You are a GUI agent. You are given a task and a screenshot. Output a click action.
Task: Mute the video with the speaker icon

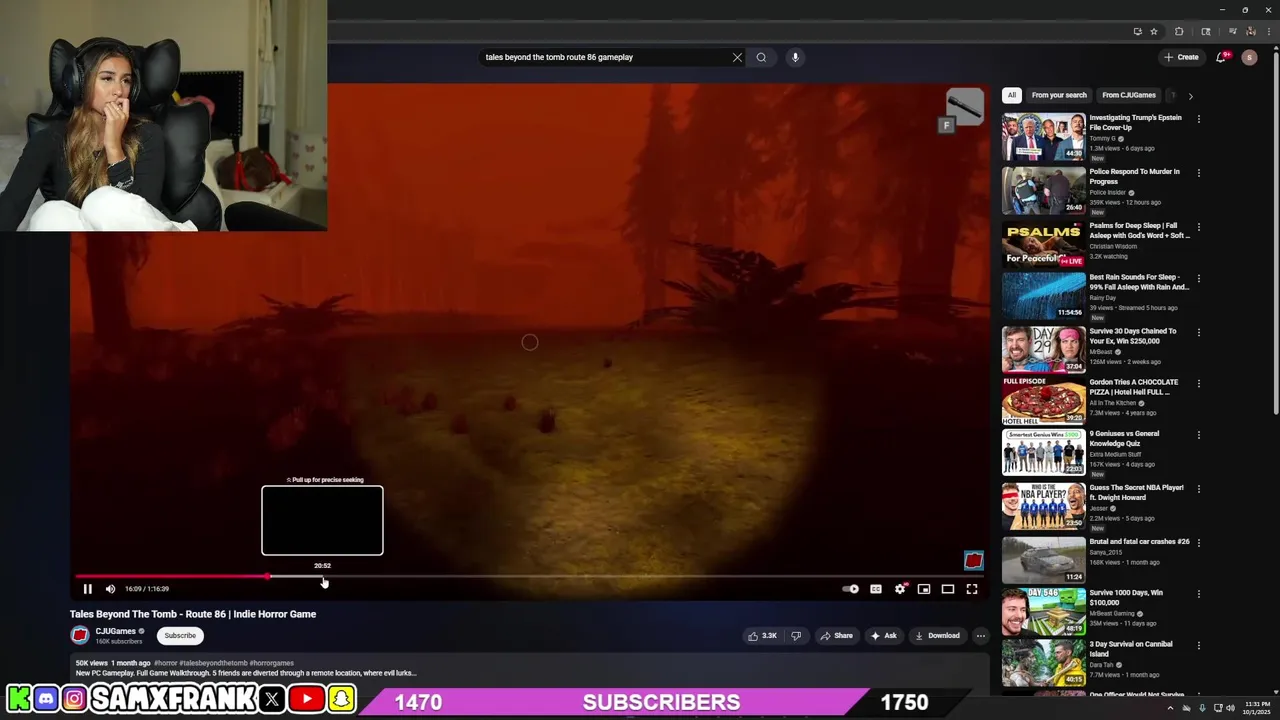coord(110,589)
